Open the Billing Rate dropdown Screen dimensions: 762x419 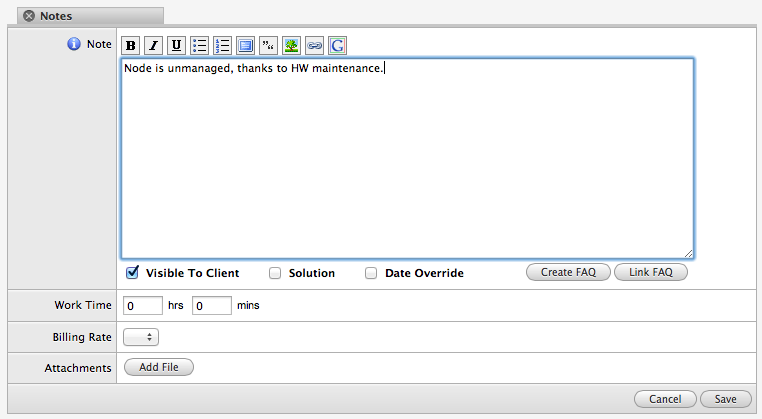141,337
